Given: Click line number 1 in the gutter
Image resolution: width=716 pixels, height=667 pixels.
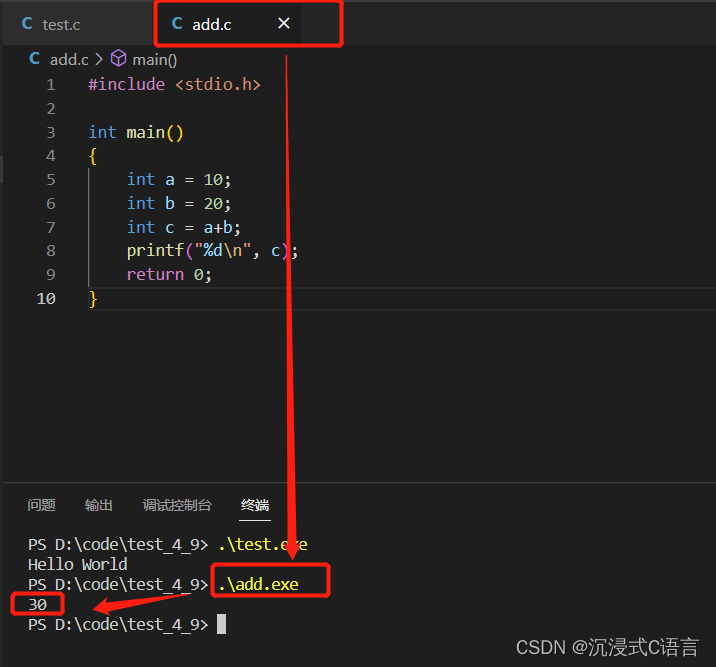Looking at the screenshot, I should (51, 85).
